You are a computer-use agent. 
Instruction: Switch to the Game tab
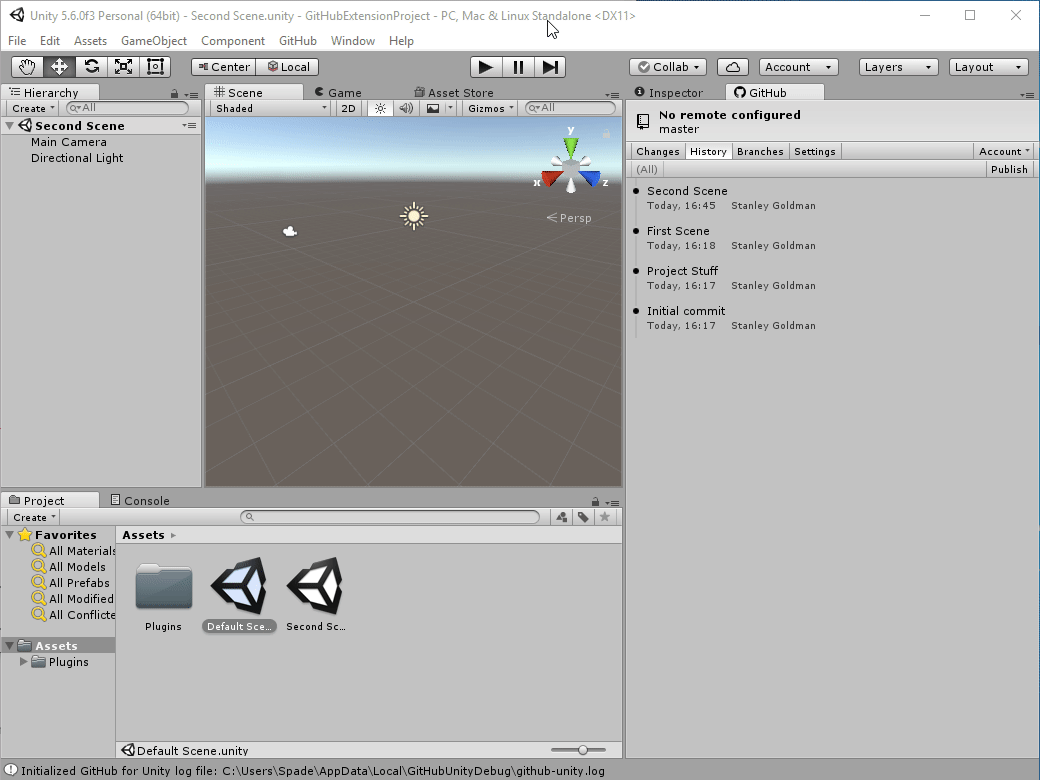[x=338, y=93]
